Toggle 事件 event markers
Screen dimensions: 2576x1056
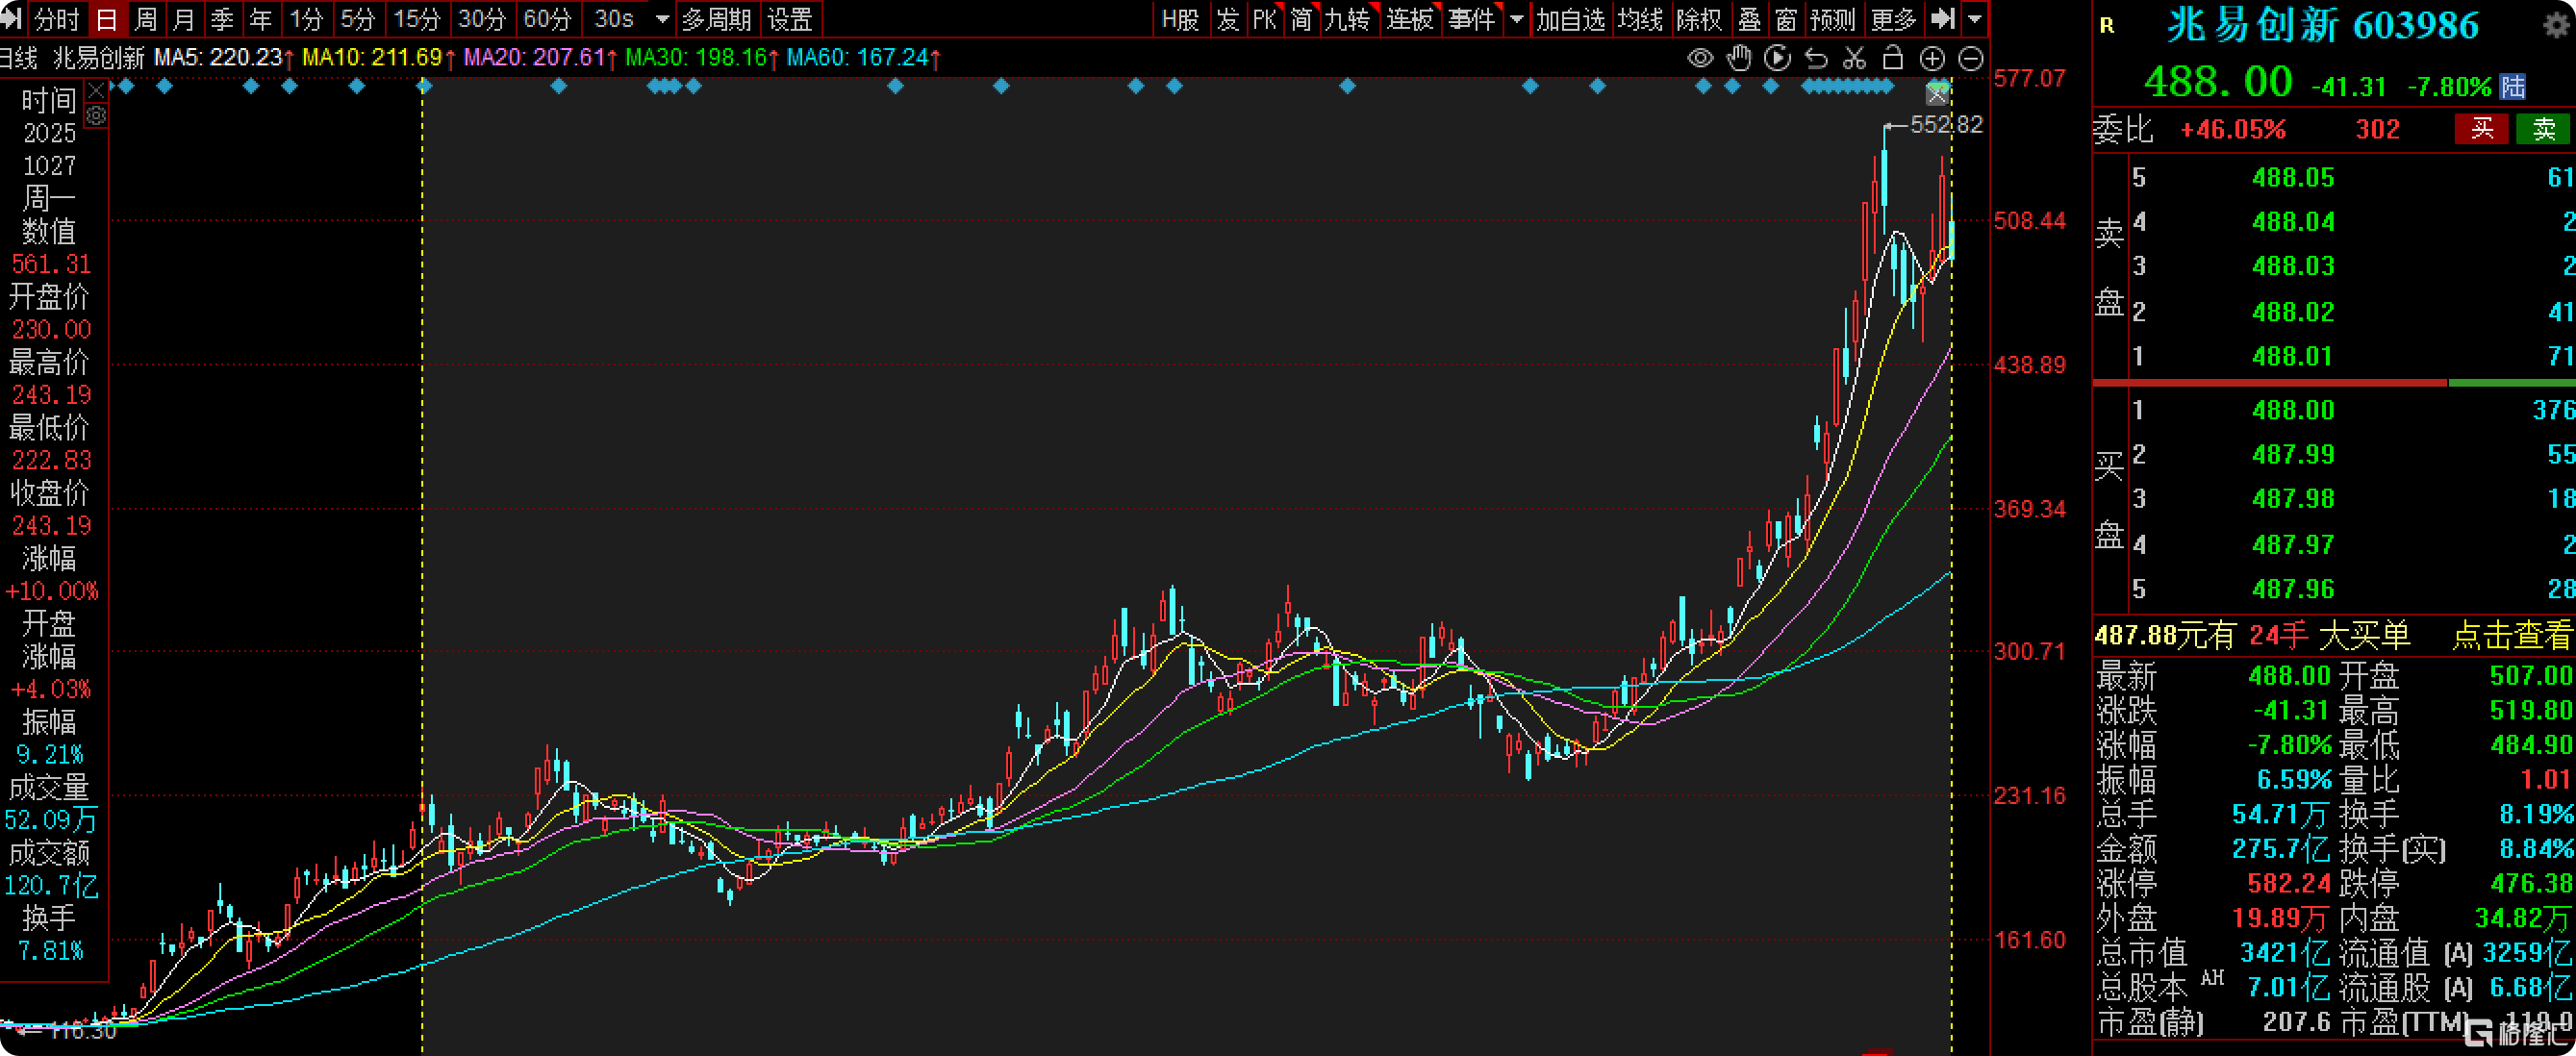point(1471,19)
